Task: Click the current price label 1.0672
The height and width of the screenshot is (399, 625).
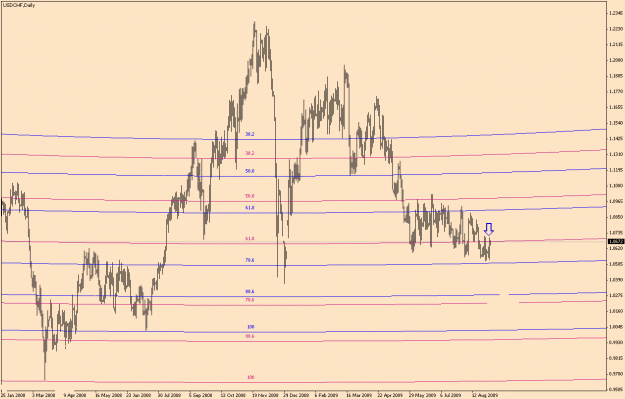Action: [x=616, y=241]
